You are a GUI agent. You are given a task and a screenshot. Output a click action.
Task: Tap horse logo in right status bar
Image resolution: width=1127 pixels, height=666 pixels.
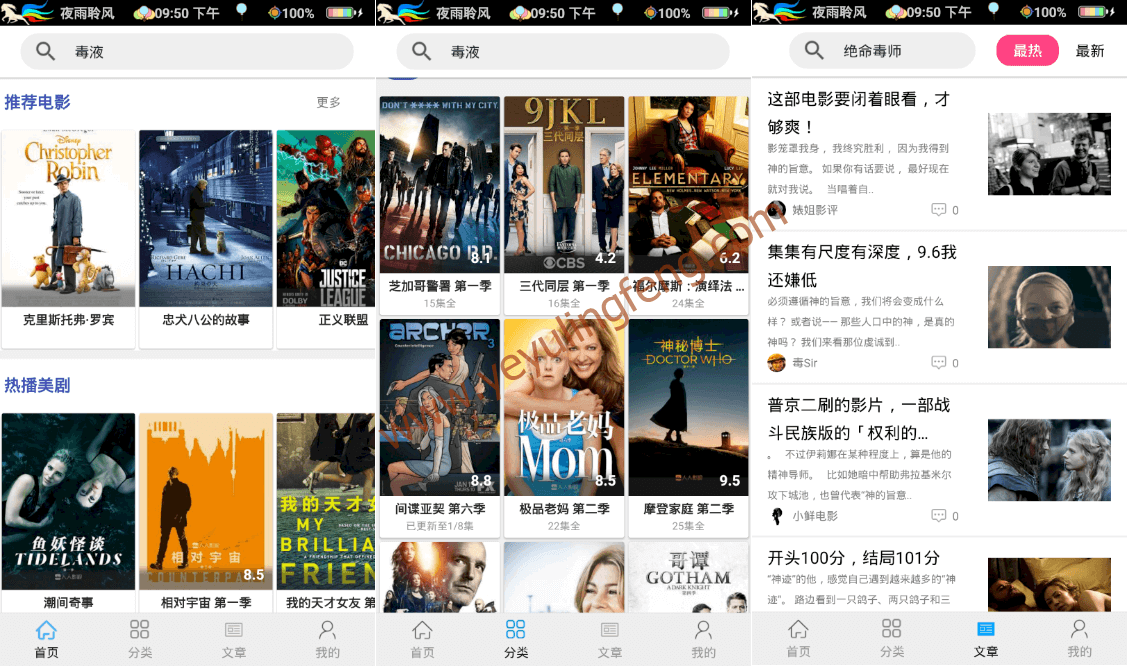click(779, 11)
